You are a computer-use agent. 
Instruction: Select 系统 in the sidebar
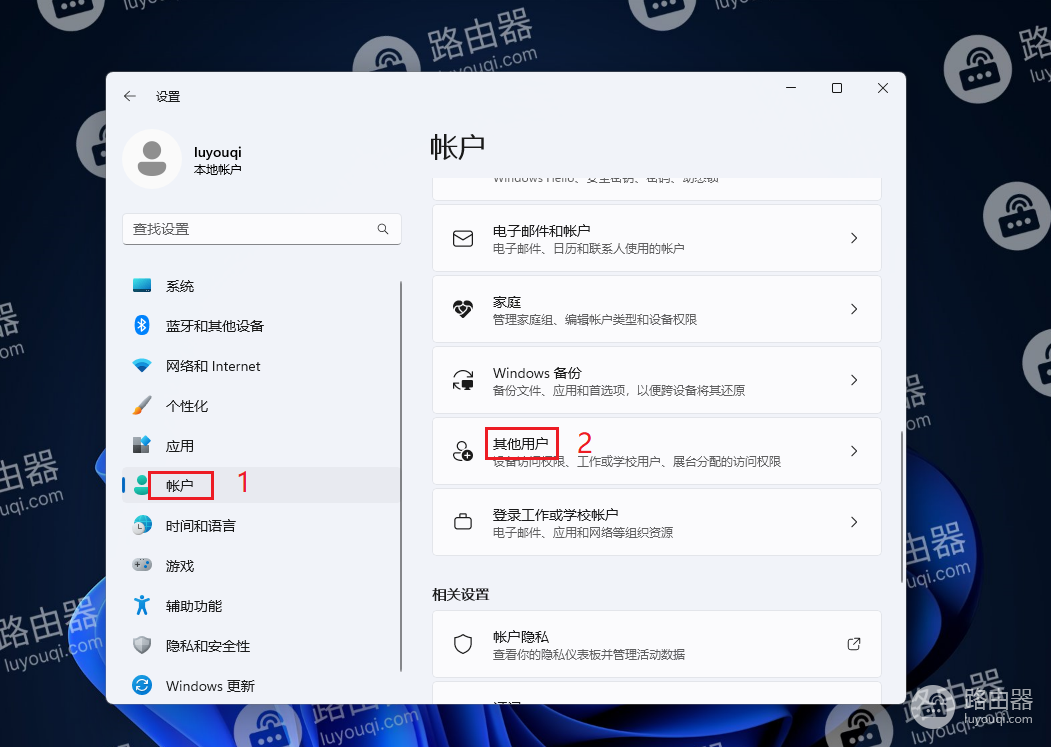261,286
